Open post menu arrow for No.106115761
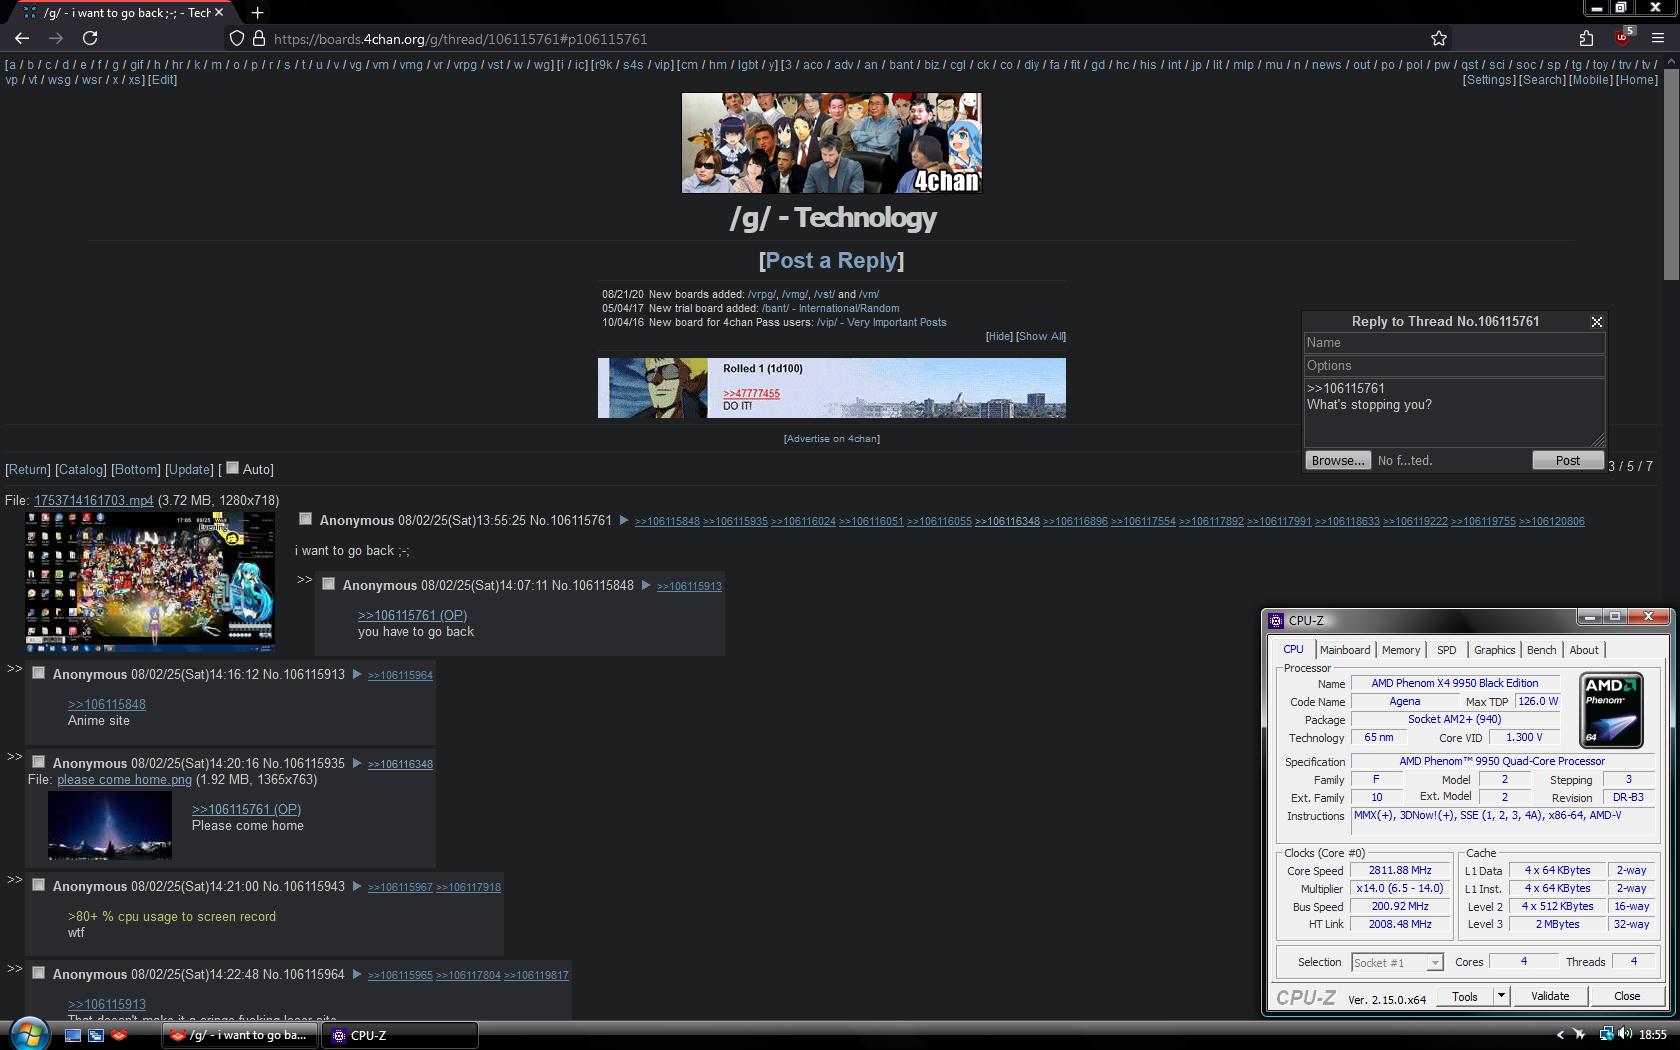Viewport: 1680px width, 1050px height. [x=624, y=520]
